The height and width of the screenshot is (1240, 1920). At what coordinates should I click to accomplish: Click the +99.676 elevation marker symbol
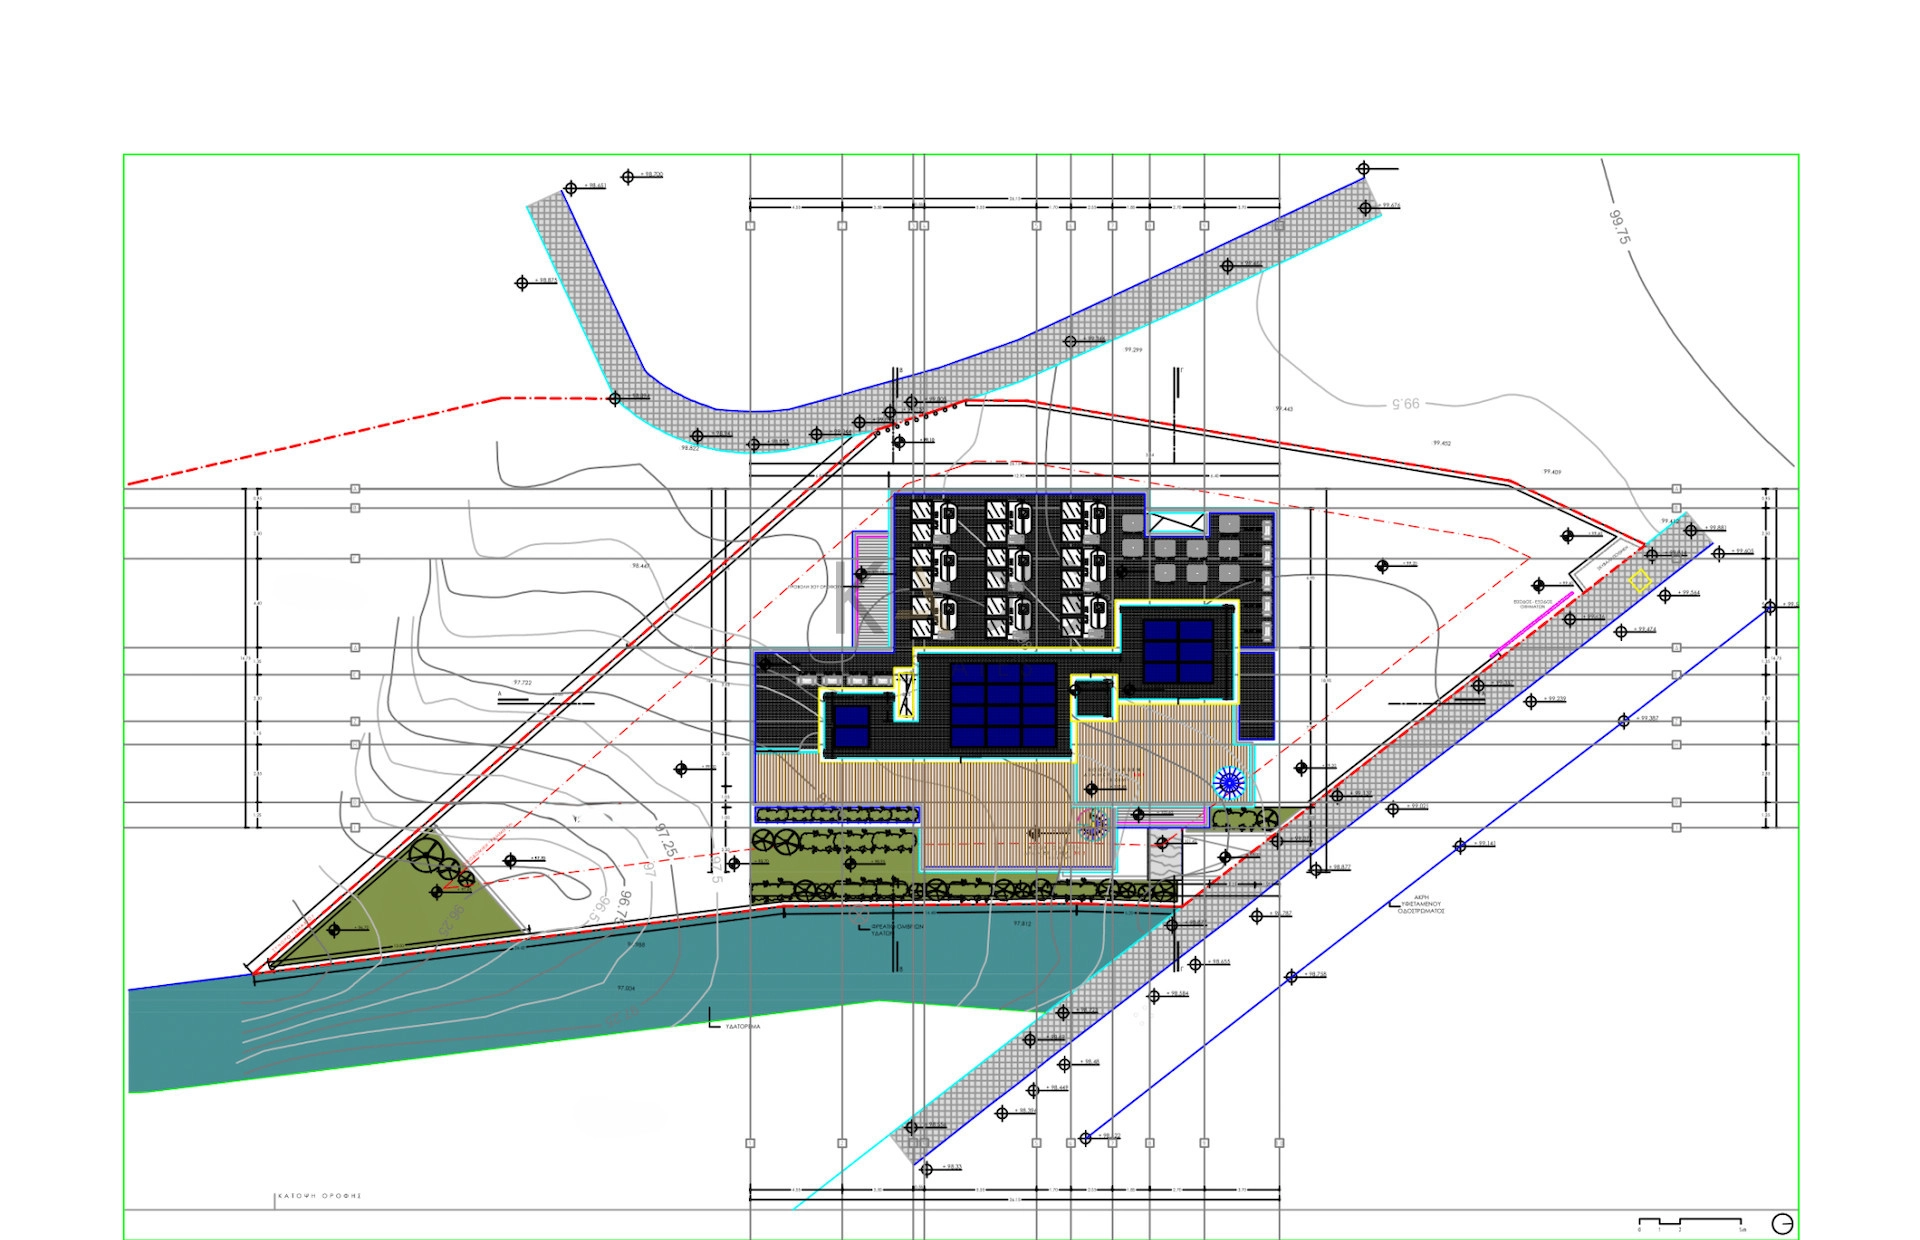pos(1365,208)
